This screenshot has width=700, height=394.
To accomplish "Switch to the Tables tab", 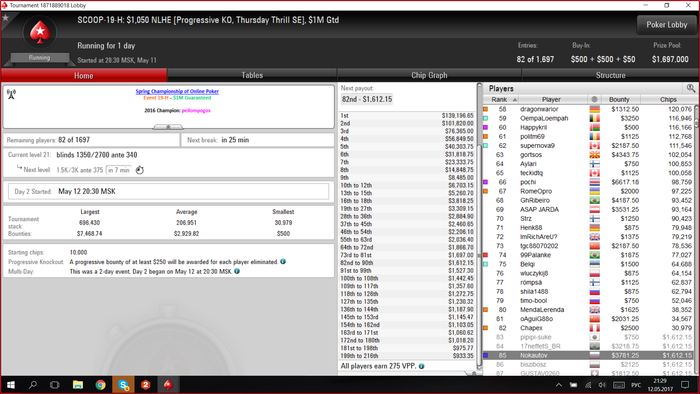I will tap(252, 75).
